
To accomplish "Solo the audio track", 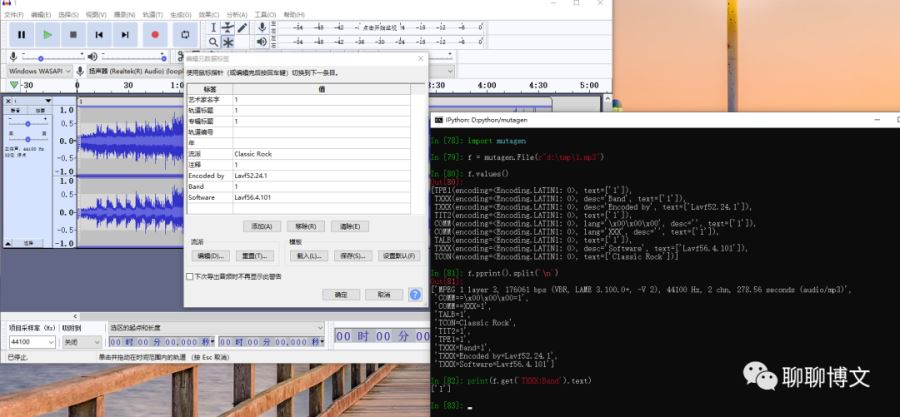I will (x=40, y=110).
